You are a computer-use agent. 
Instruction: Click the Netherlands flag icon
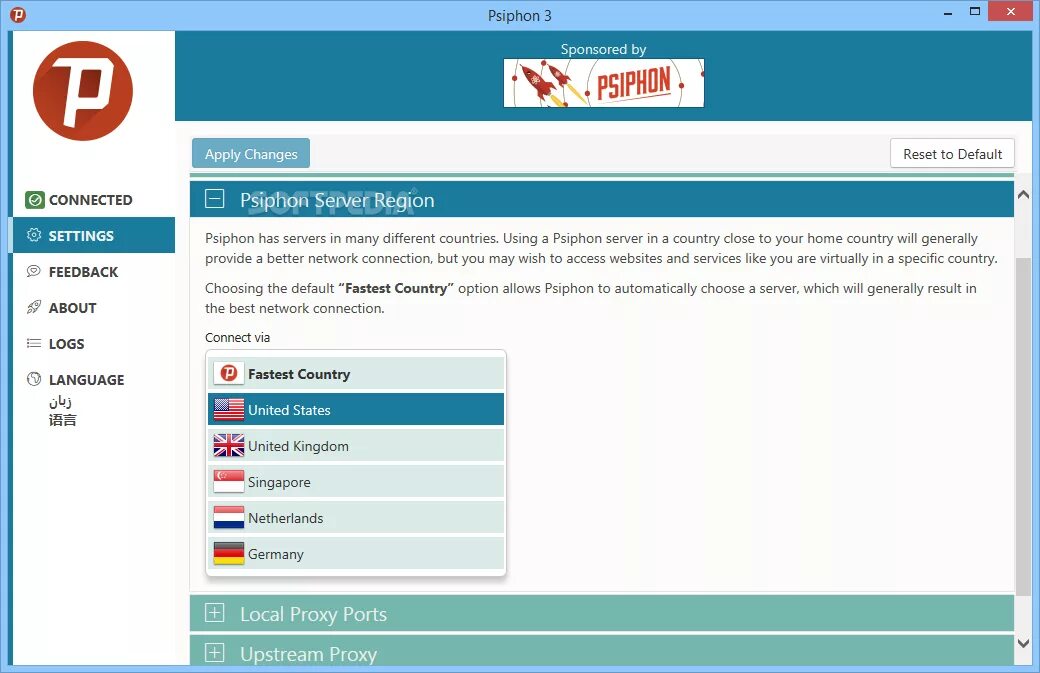229,517
